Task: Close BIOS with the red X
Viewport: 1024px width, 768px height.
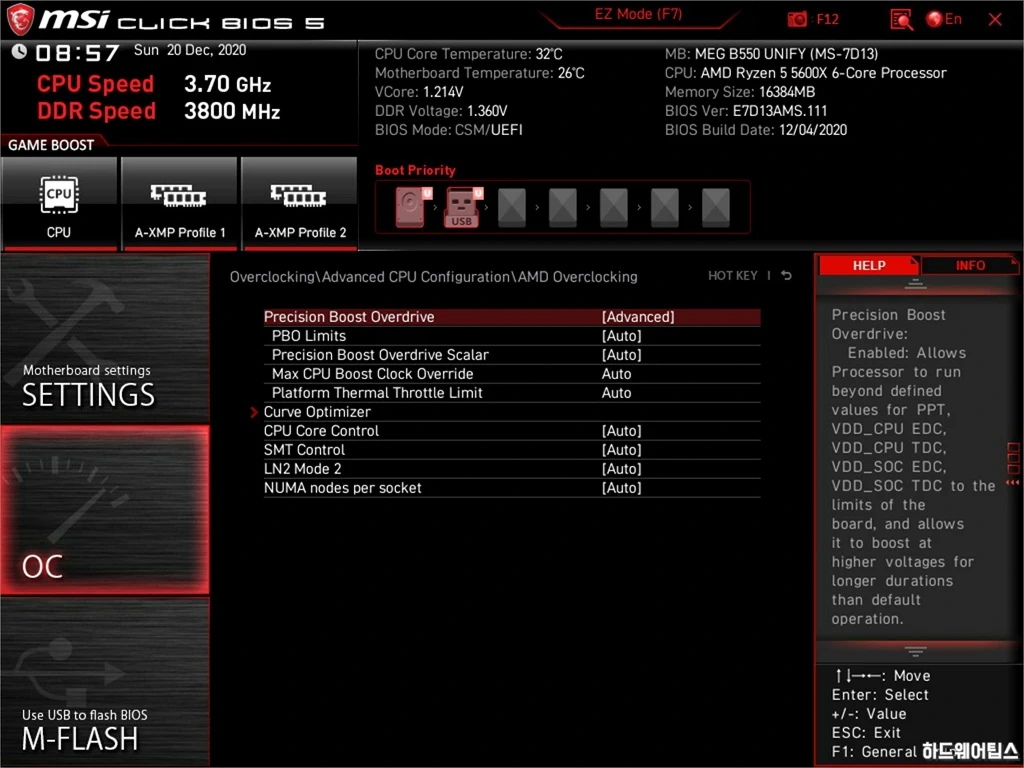Action: (x=995, y=20)
